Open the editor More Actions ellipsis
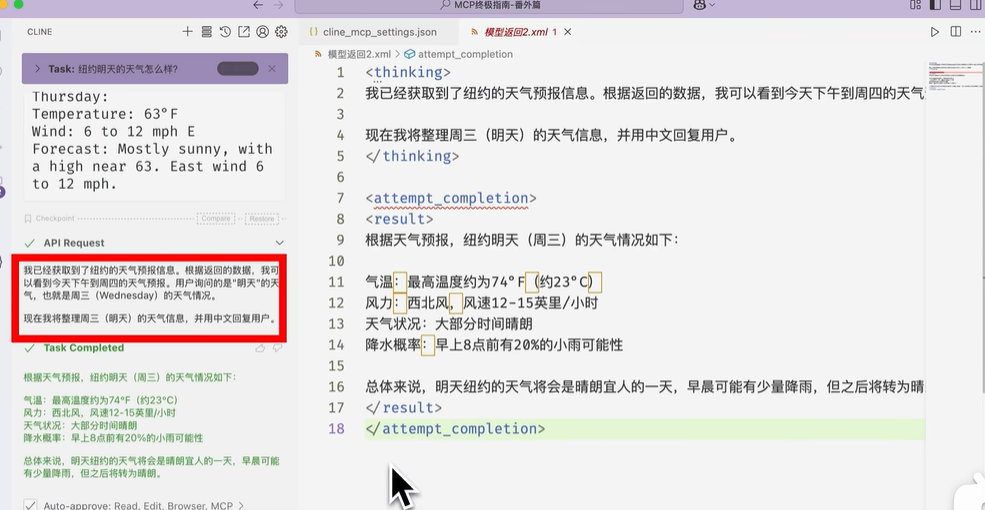 (976, 31)
